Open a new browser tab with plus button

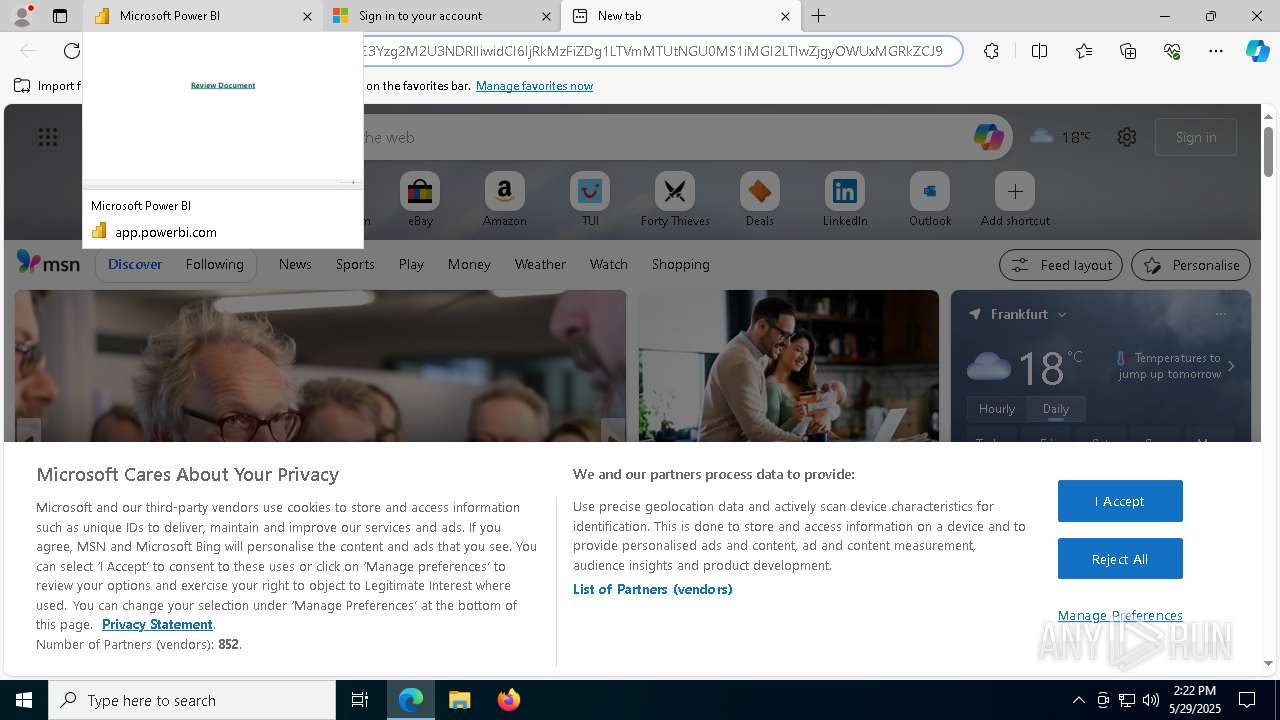(x=818, y=16)
